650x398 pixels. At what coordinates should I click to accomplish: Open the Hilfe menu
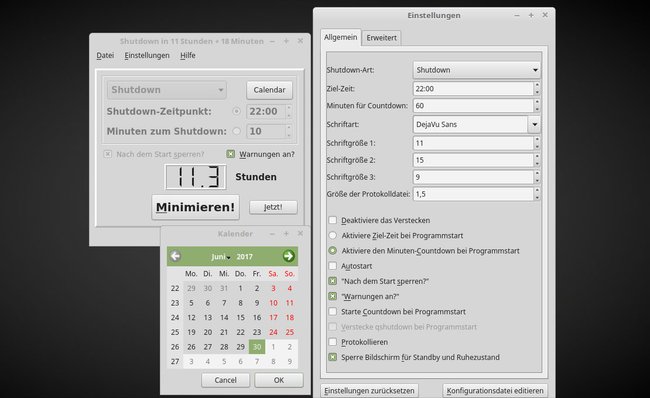pos(188,55)
